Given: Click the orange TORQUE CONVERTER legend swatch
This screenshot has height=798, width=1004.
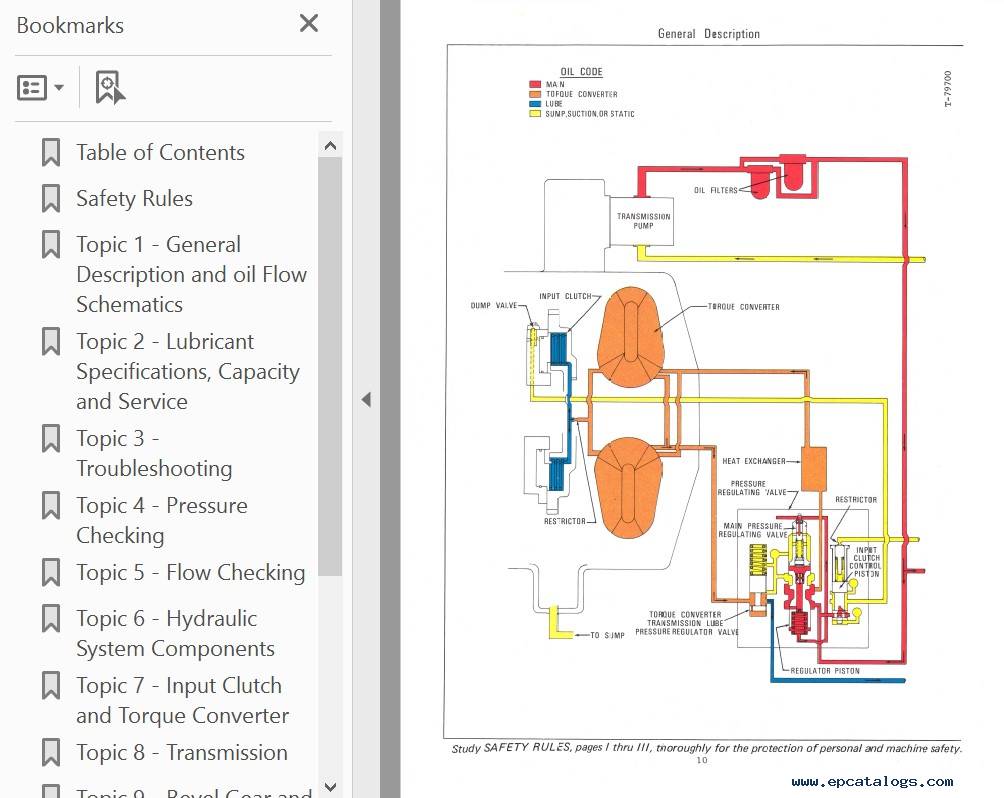Looking at the screenshot, I should pyautogui.click(x=535, y=94).
